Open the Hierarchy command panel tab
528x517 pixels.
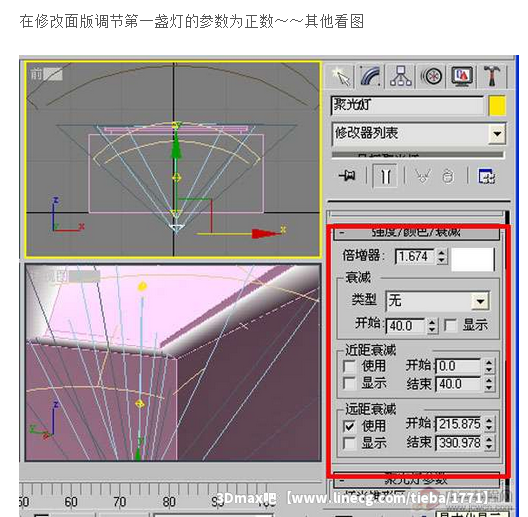click(x=400, y=76)
